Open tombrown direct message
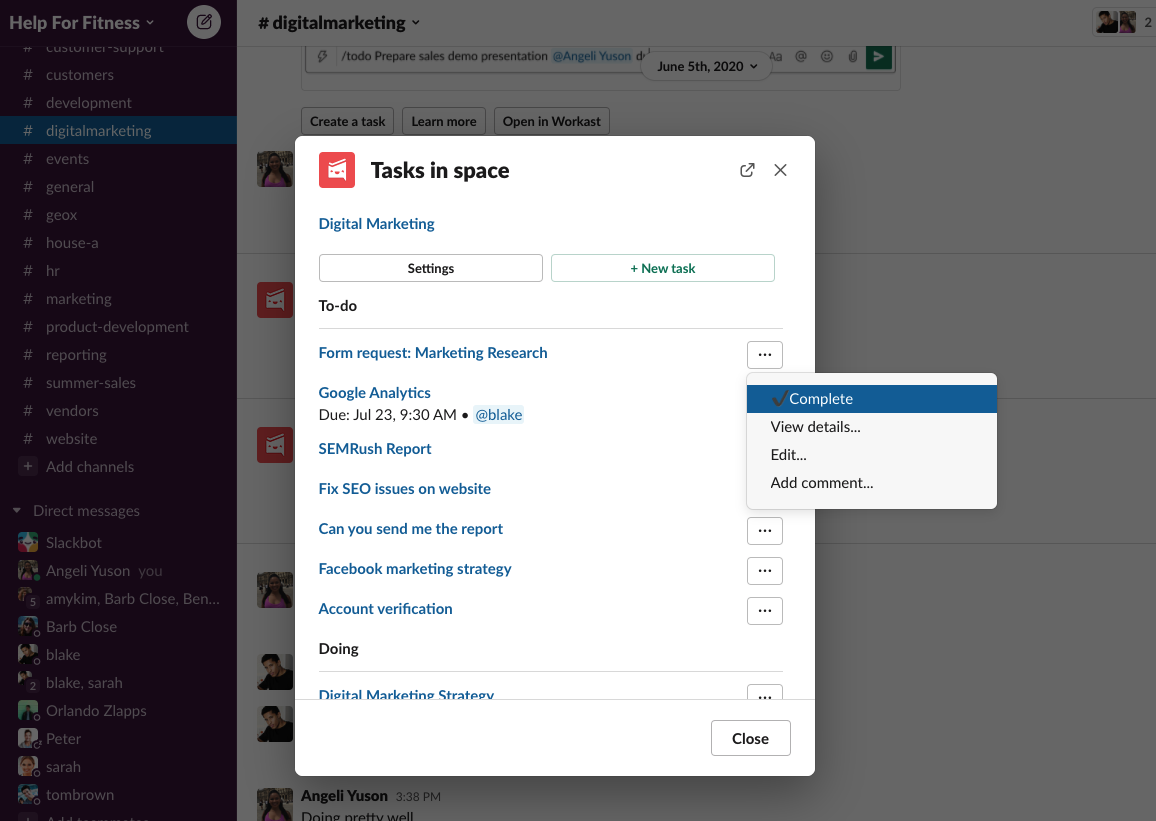Image resolution: width=1156 pixels, height=821 pixels. click(118, 794)
